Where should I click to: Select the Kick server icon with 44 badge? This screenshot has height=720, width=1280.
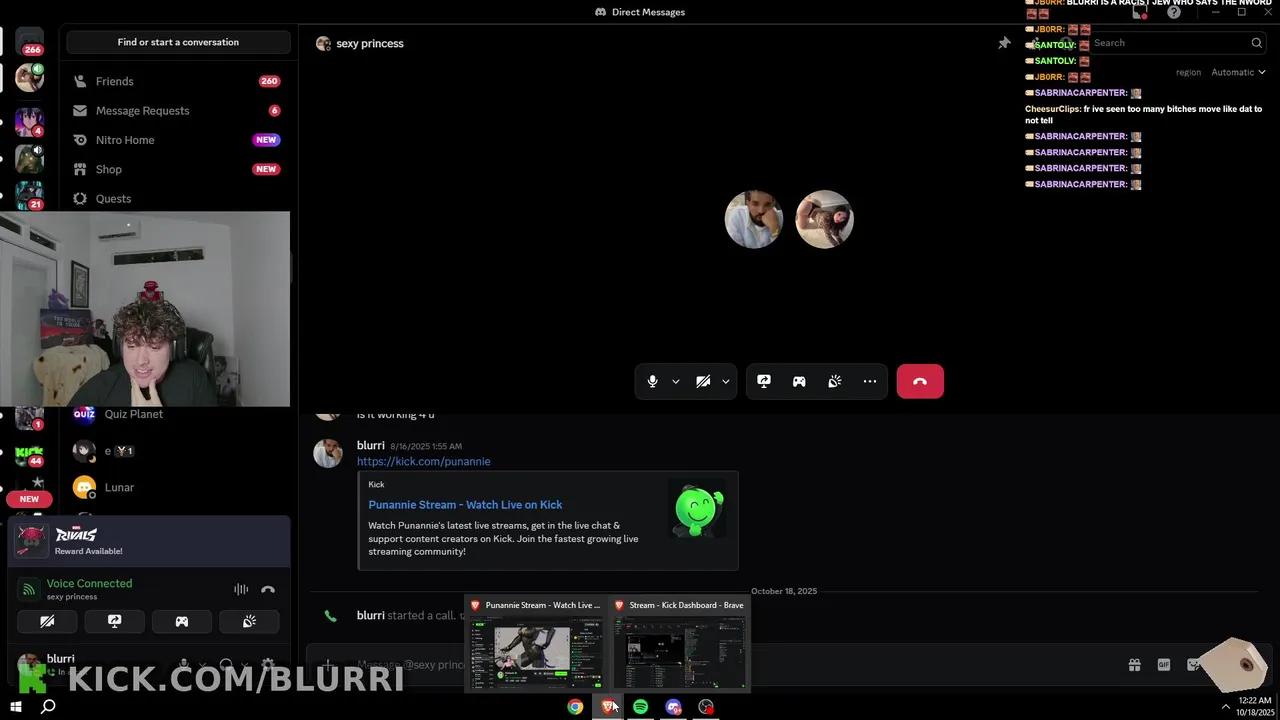coord(29,455)
